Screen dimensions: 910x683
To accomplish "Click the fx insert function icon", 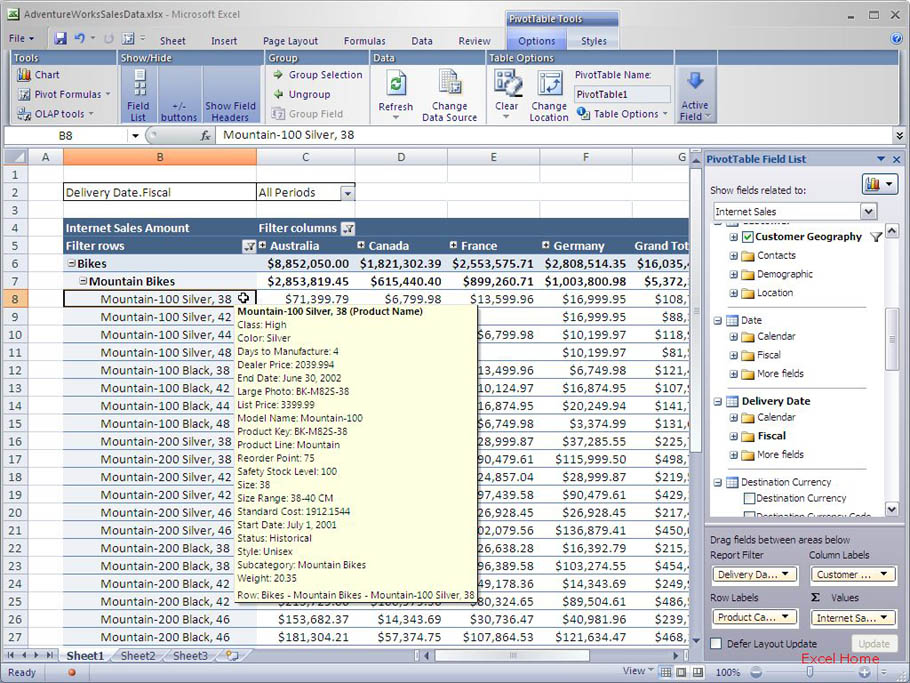I will tap(205, 136).
